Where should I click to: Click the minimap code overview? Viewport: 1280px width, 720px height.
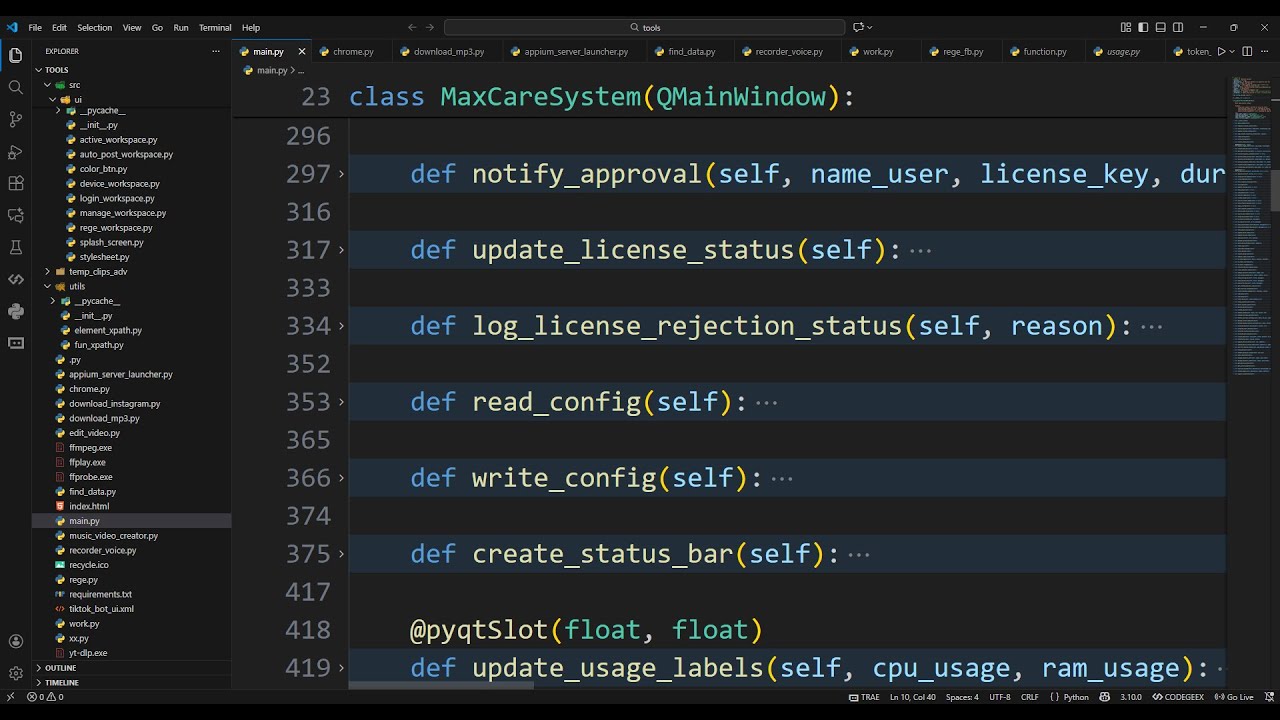coord(1251,225)
